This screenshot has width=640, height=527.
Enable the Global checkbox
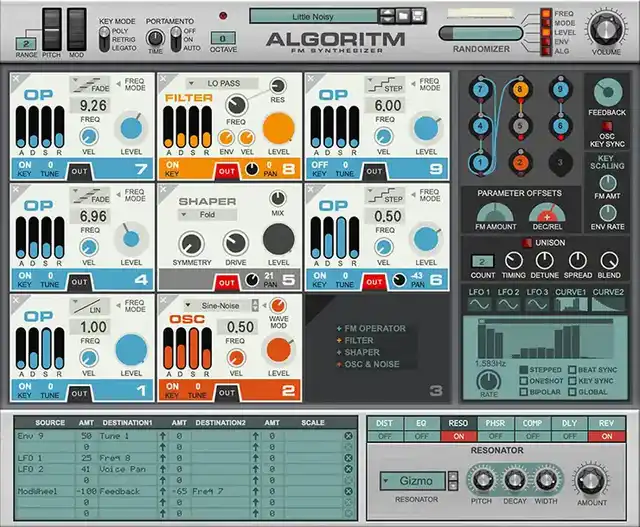click(x=572, y=392)
